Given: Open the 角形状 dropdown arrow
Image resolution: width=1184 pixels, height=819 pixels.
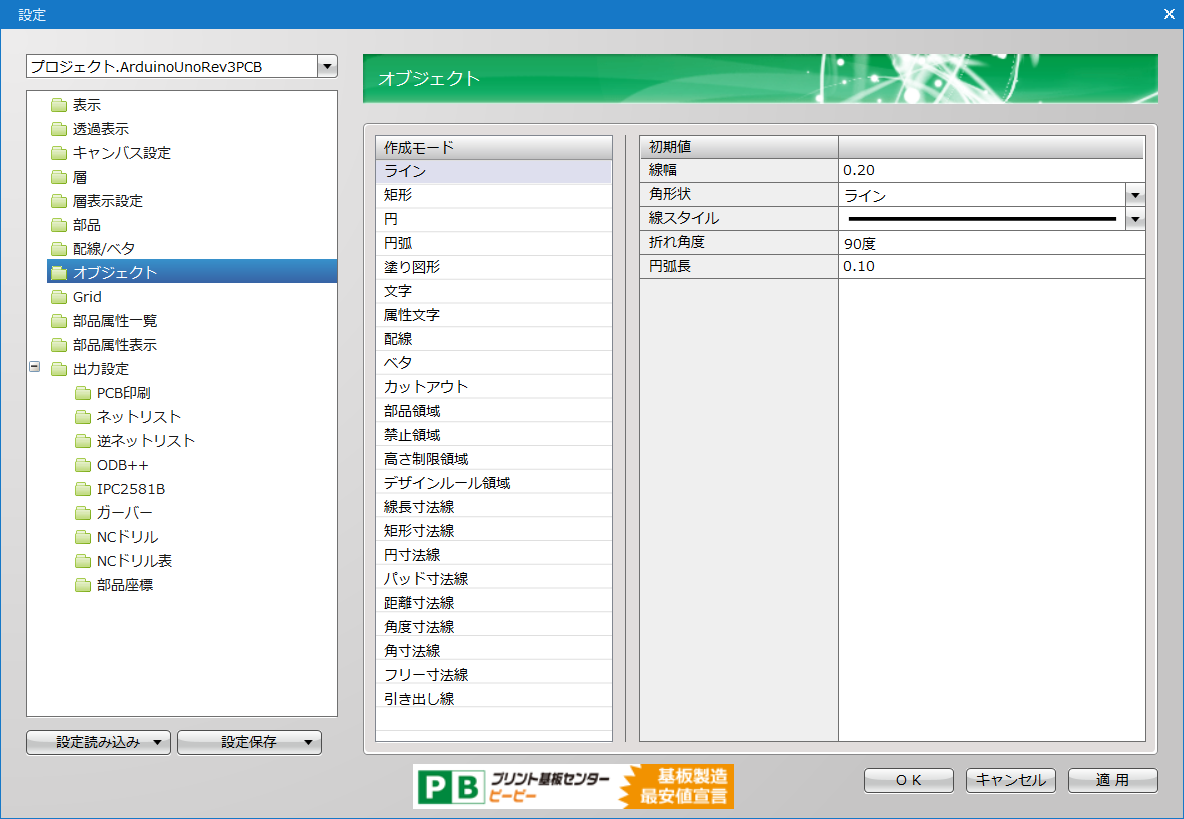Looking at the screenshot, I should [x=1135, y=195].
